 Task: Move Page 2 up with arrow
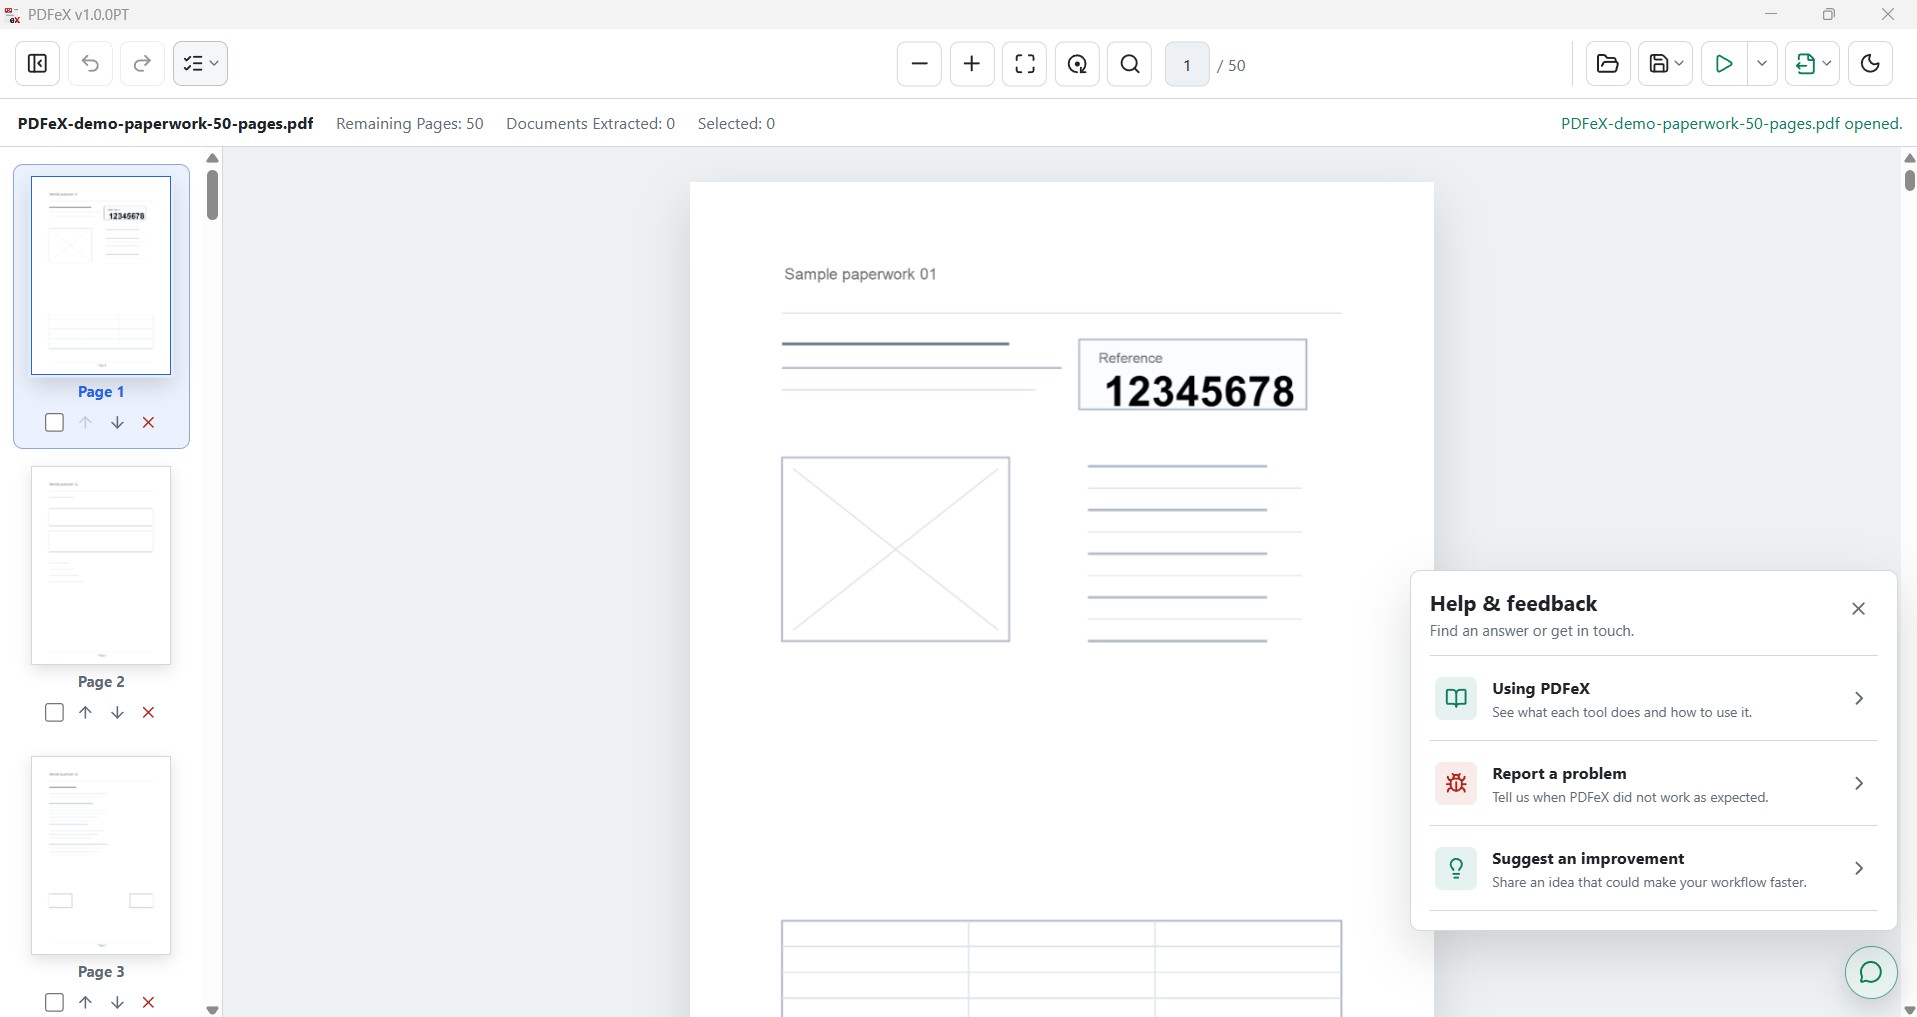86,713
